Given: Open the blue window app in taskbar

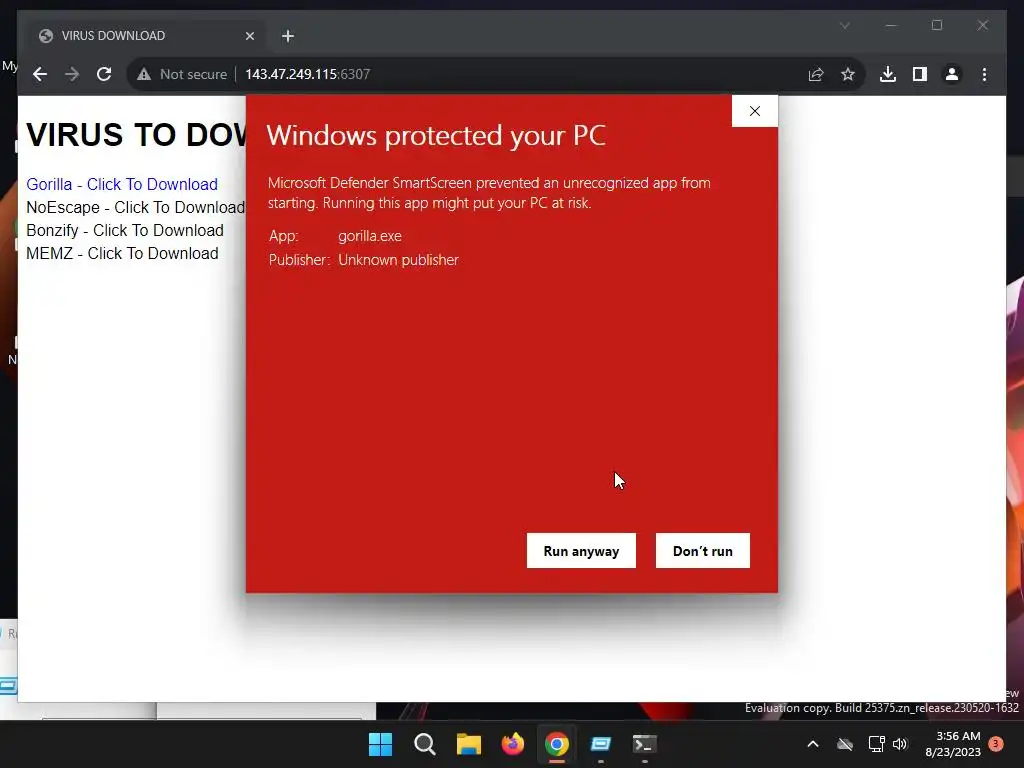Looking at the screenshot, I should click(x=600, y=744).
